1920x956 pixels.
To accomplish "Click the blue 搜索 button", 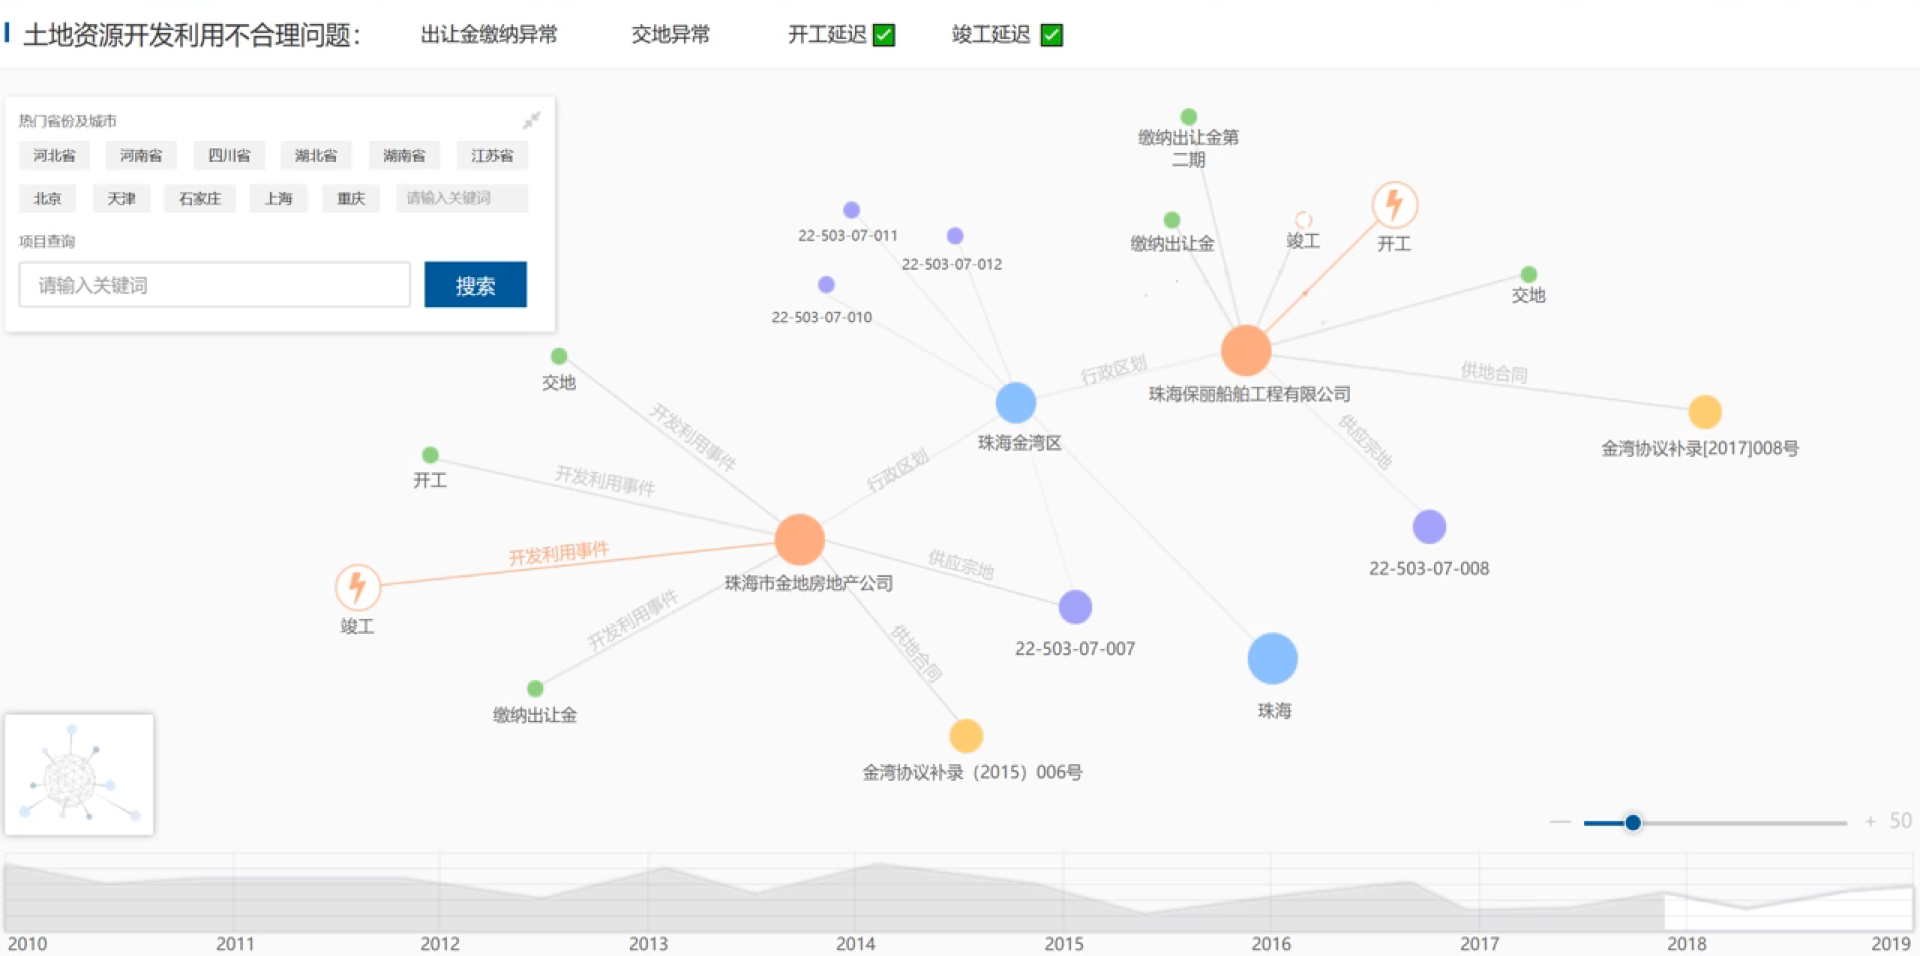I will (475, 285).
